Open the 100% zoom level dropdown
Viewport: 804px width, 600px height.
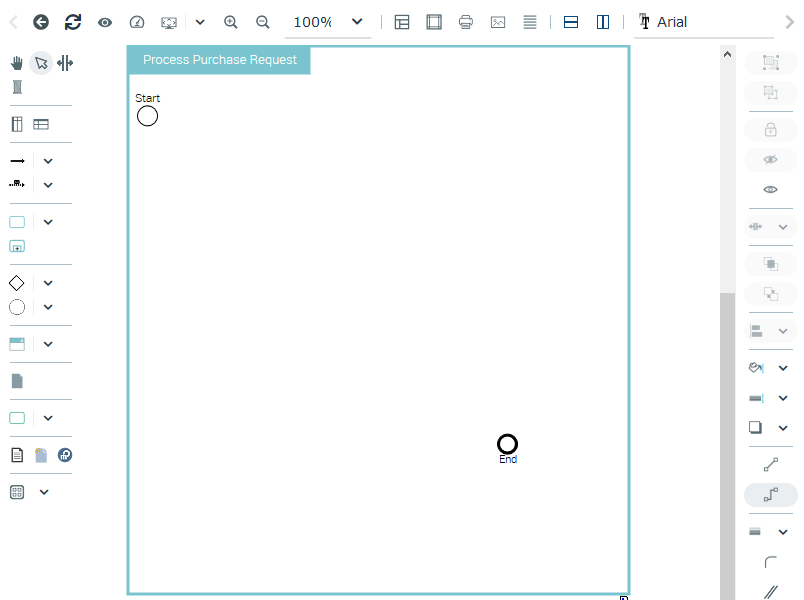(x=328, y=22)
